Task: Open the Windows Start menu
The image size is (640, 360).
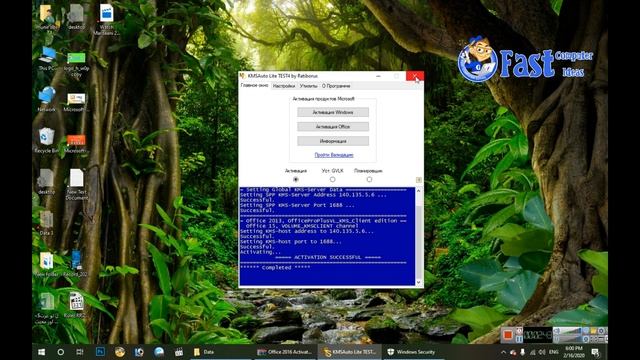Action: 42,352
